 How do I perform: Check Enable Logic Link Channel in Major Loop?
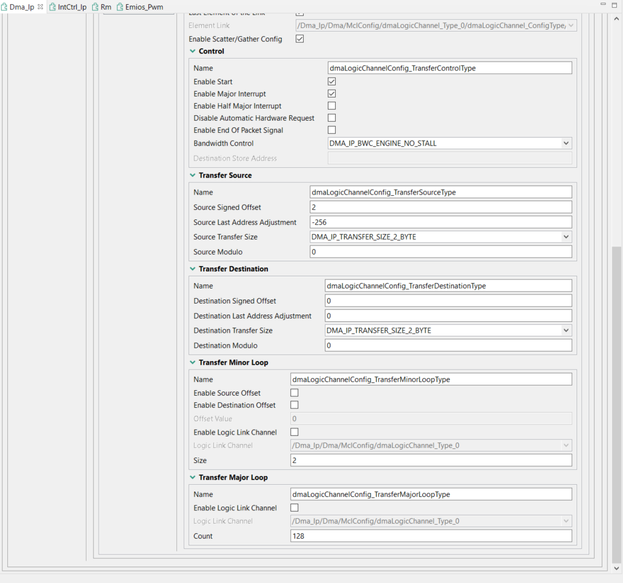tap(294, 508)
